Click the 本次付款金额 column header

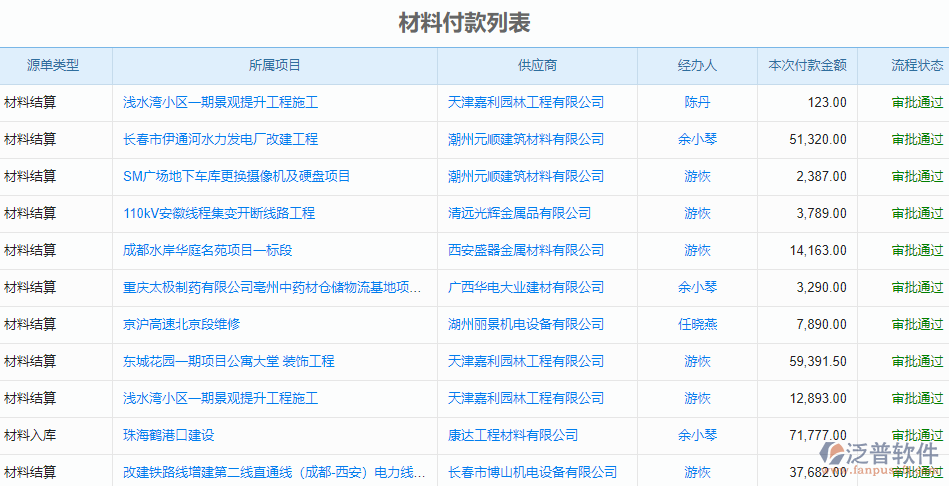pos(807,65)
